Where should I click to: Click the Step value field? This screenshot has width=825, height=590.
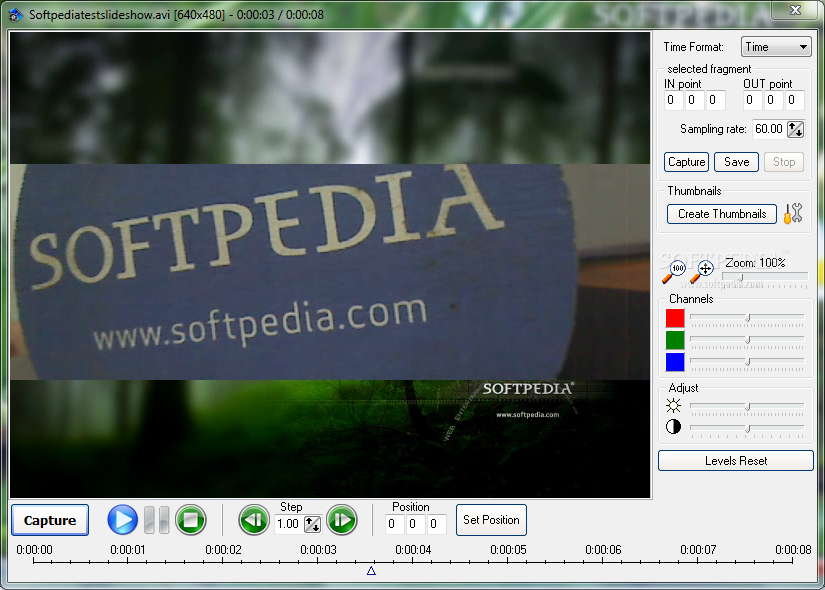[x=289, y=524]
